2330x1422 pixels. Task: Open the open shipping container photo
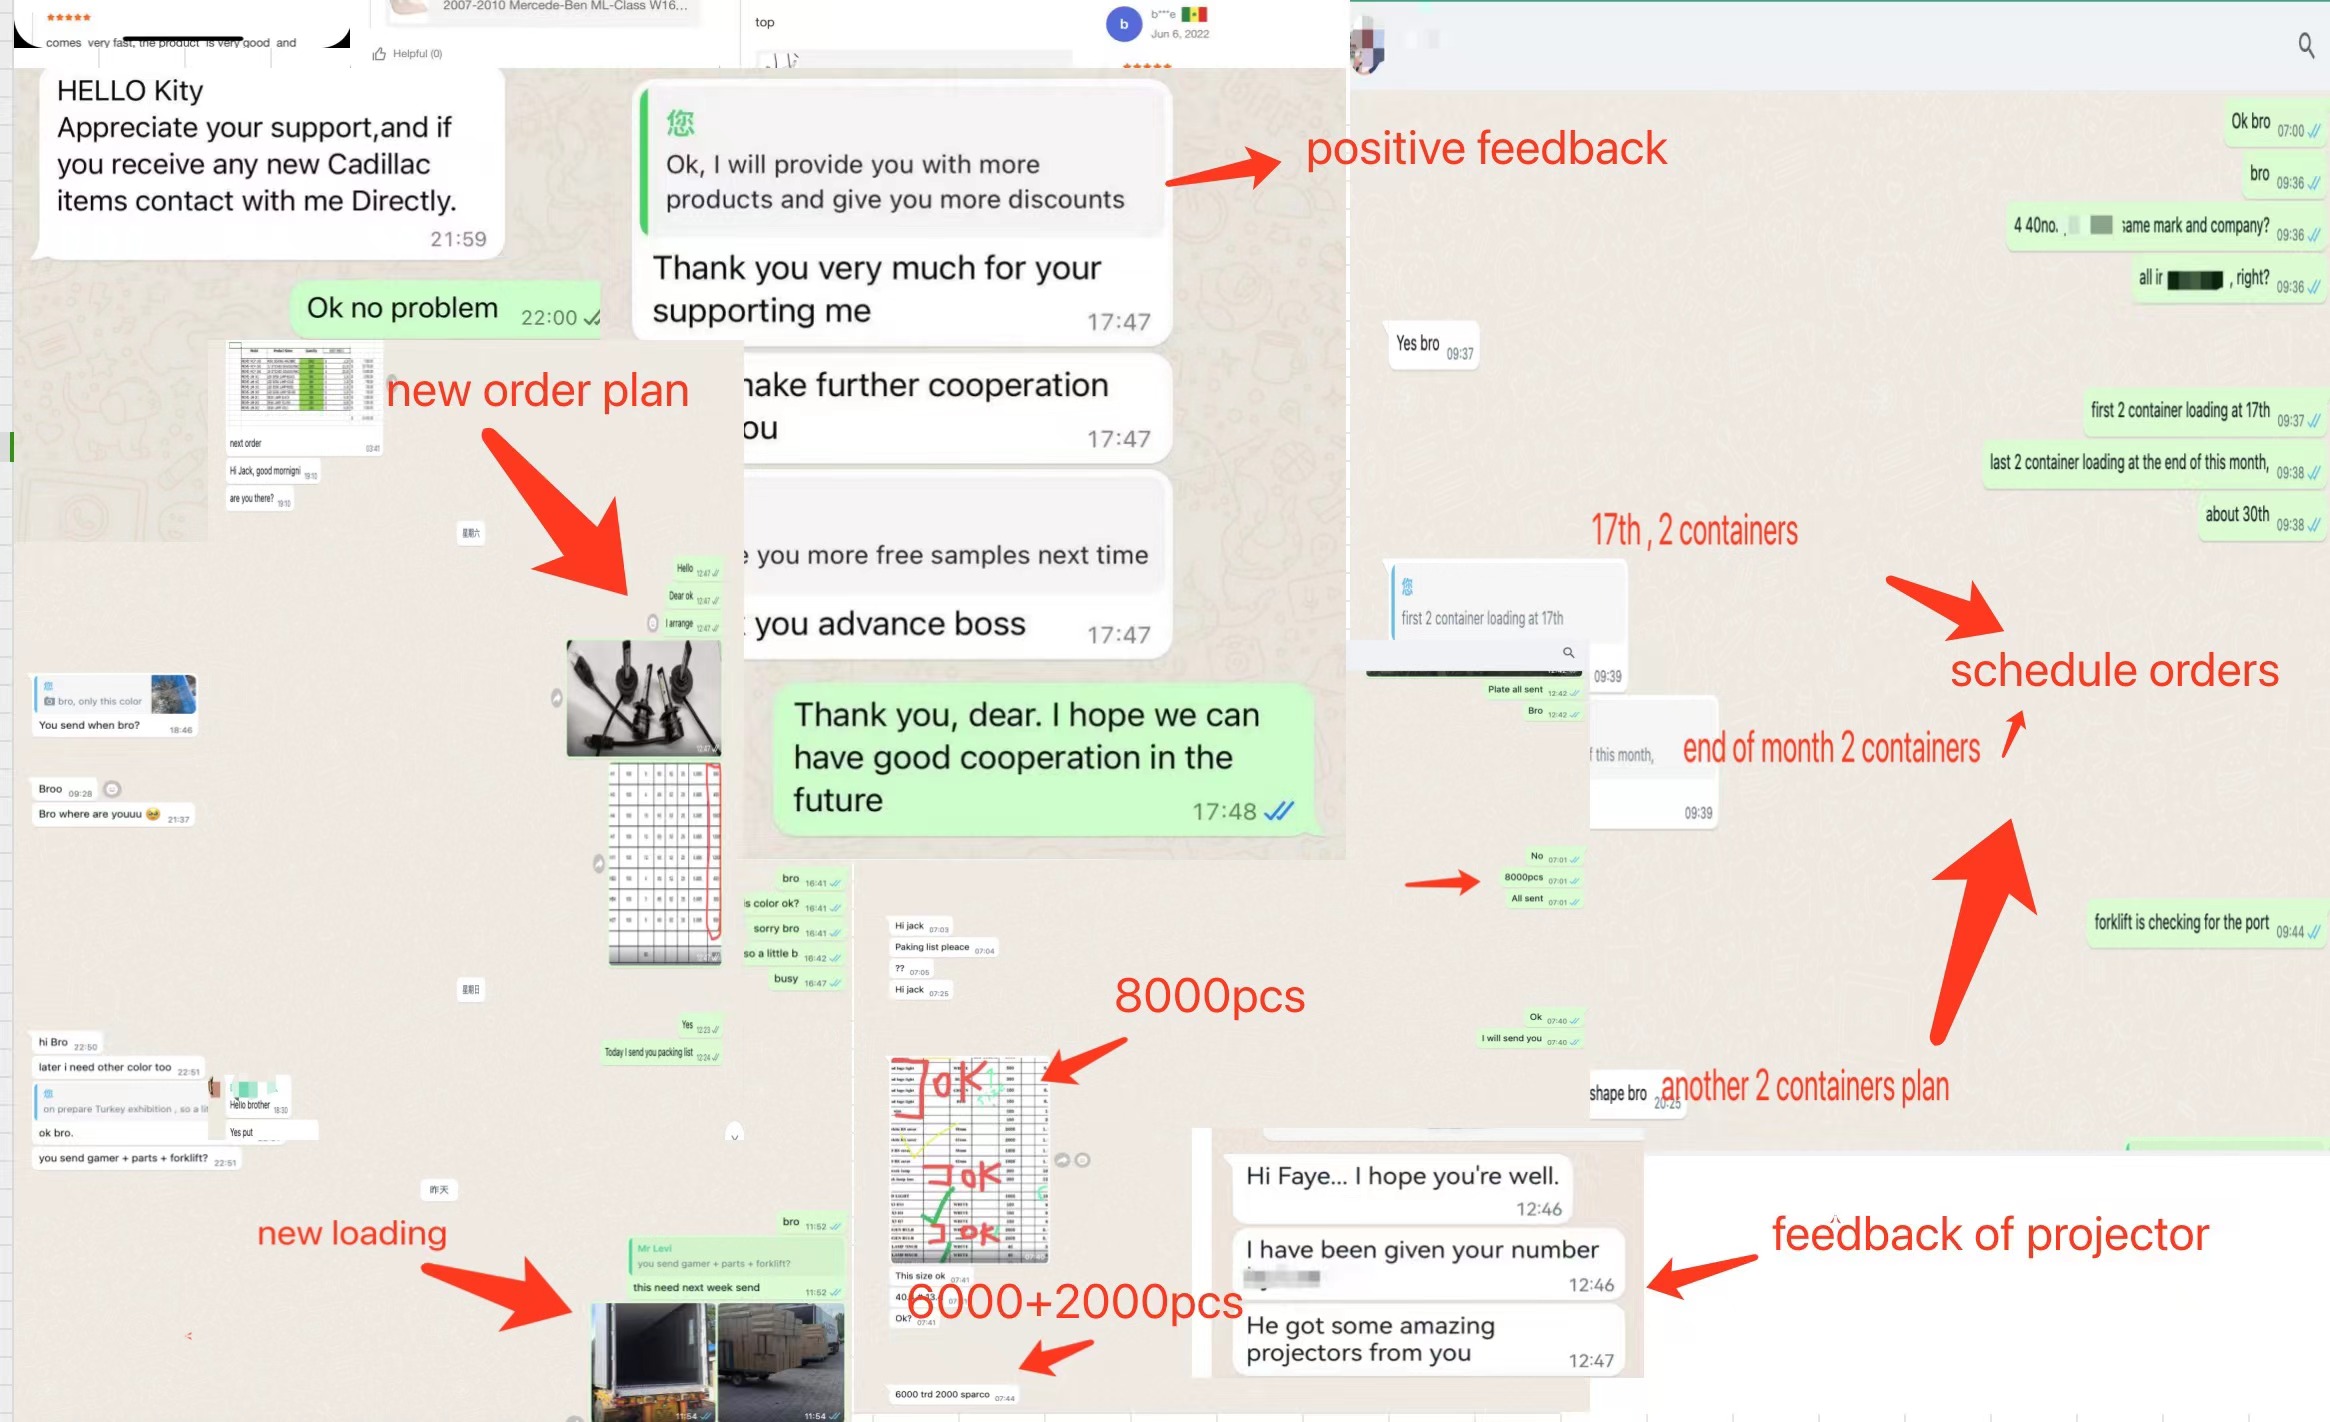tap(652, 1360)
